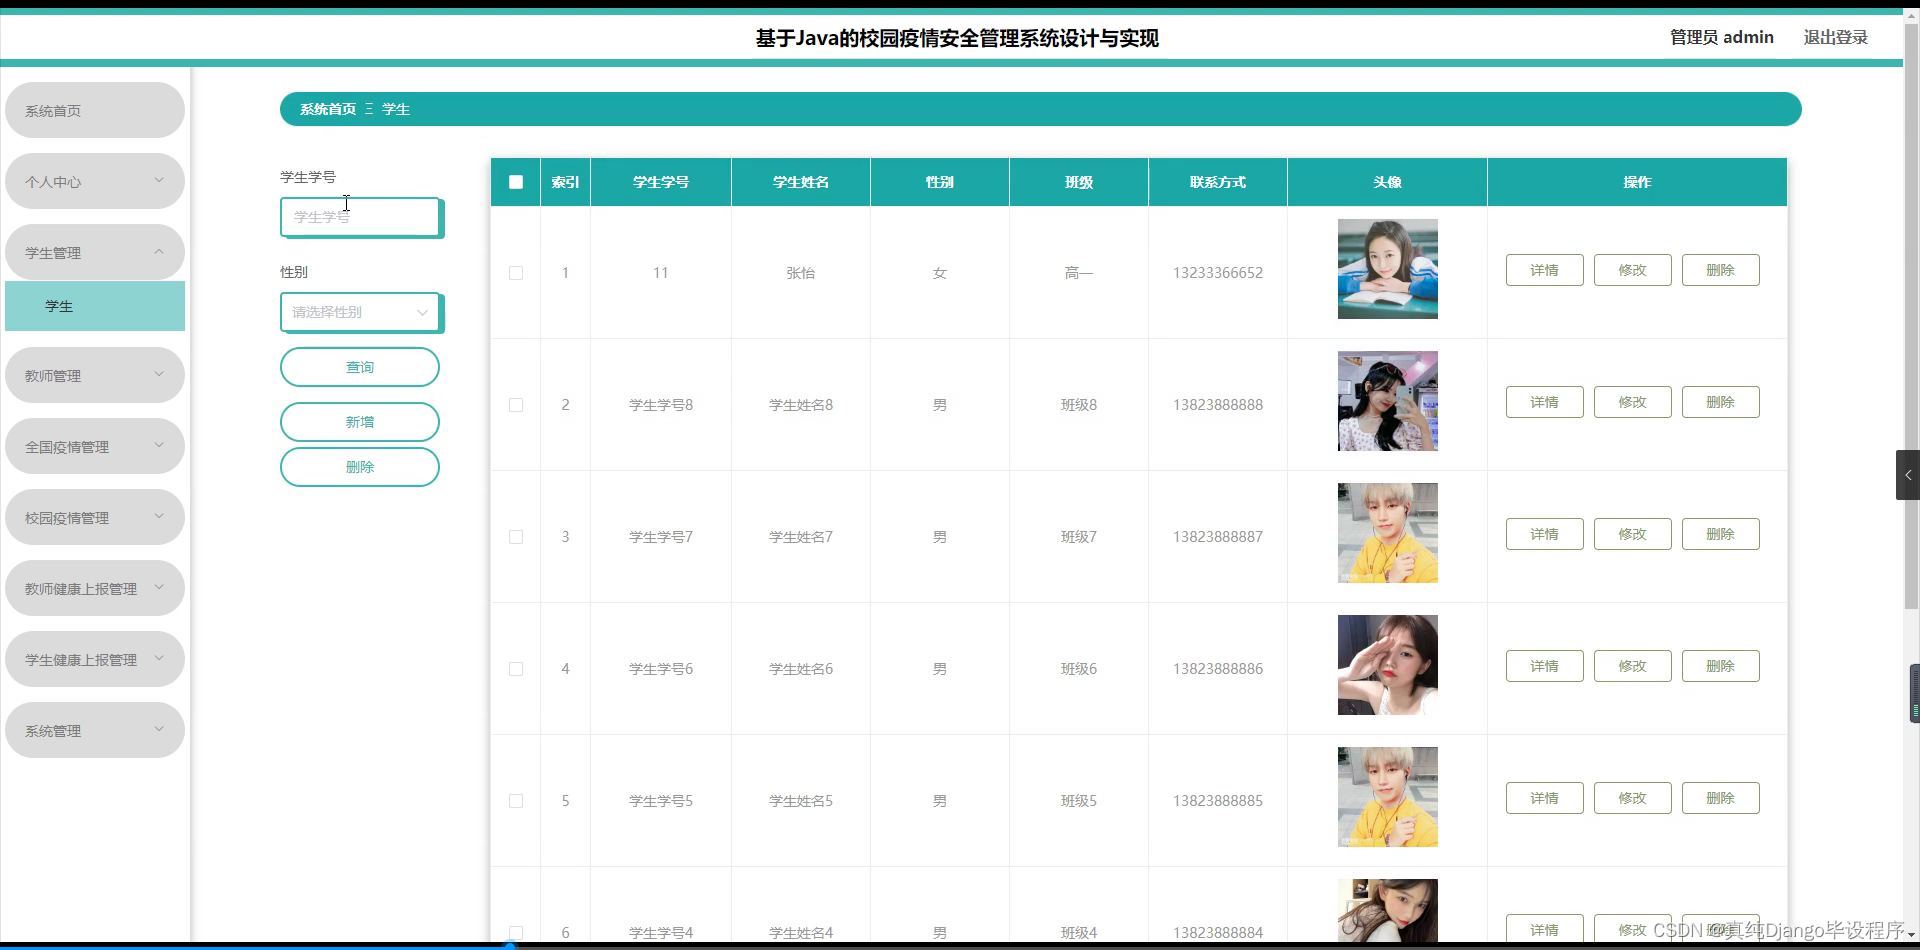
Task: Click the page vertical scrollbar
Action: [x=1912, y=315]
